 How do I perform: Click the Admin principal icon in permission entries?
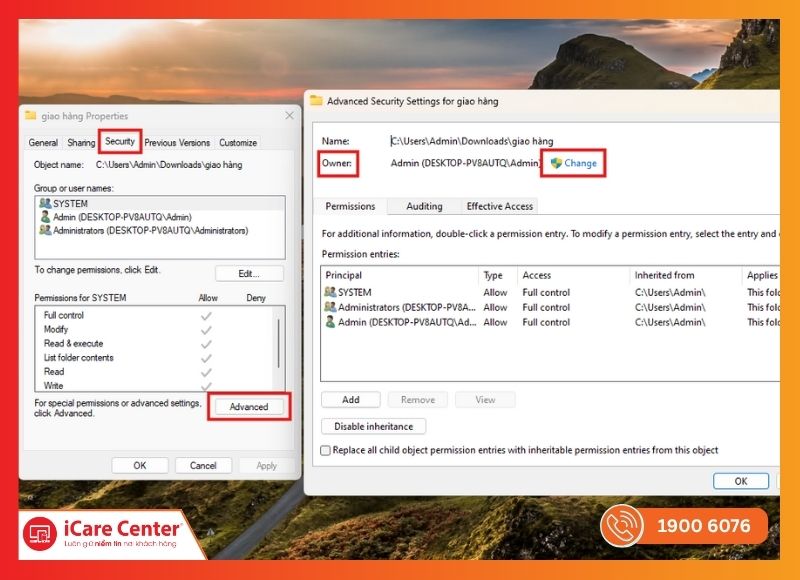coord(330,323)
